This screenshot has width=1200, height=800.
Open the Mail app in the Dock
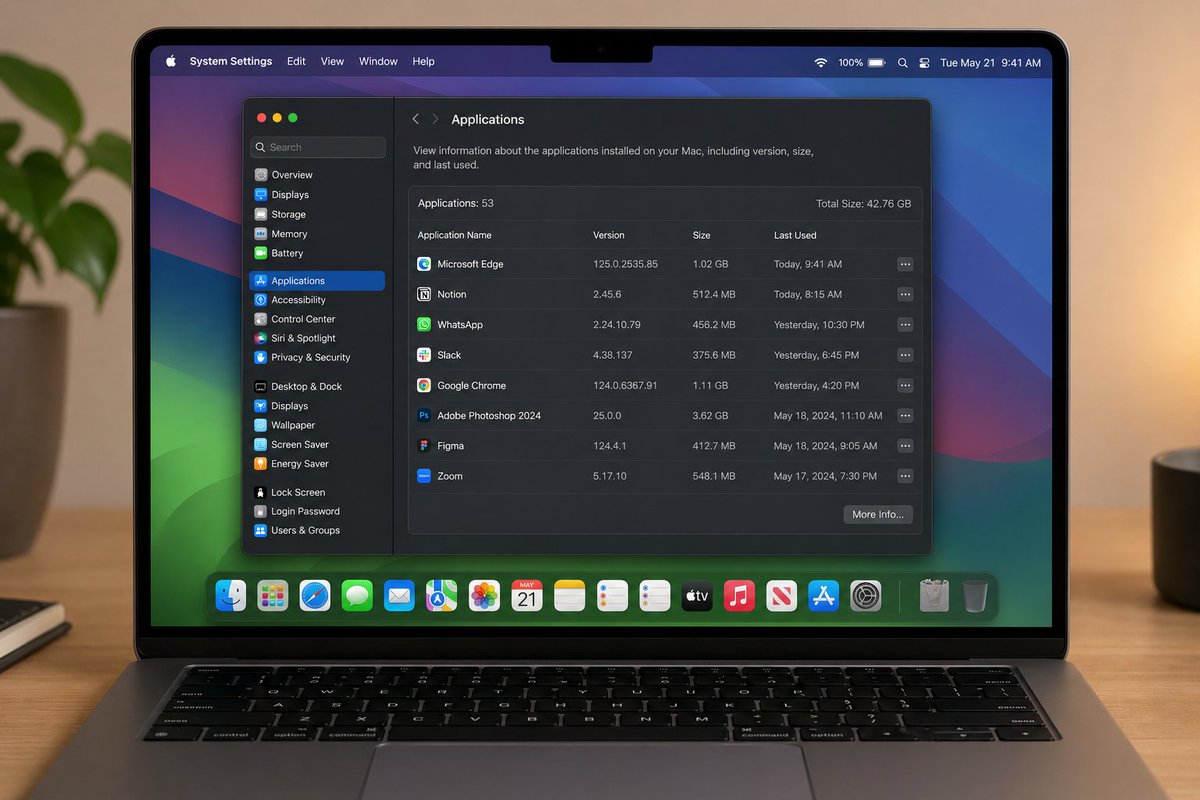[x=399, y=596]
